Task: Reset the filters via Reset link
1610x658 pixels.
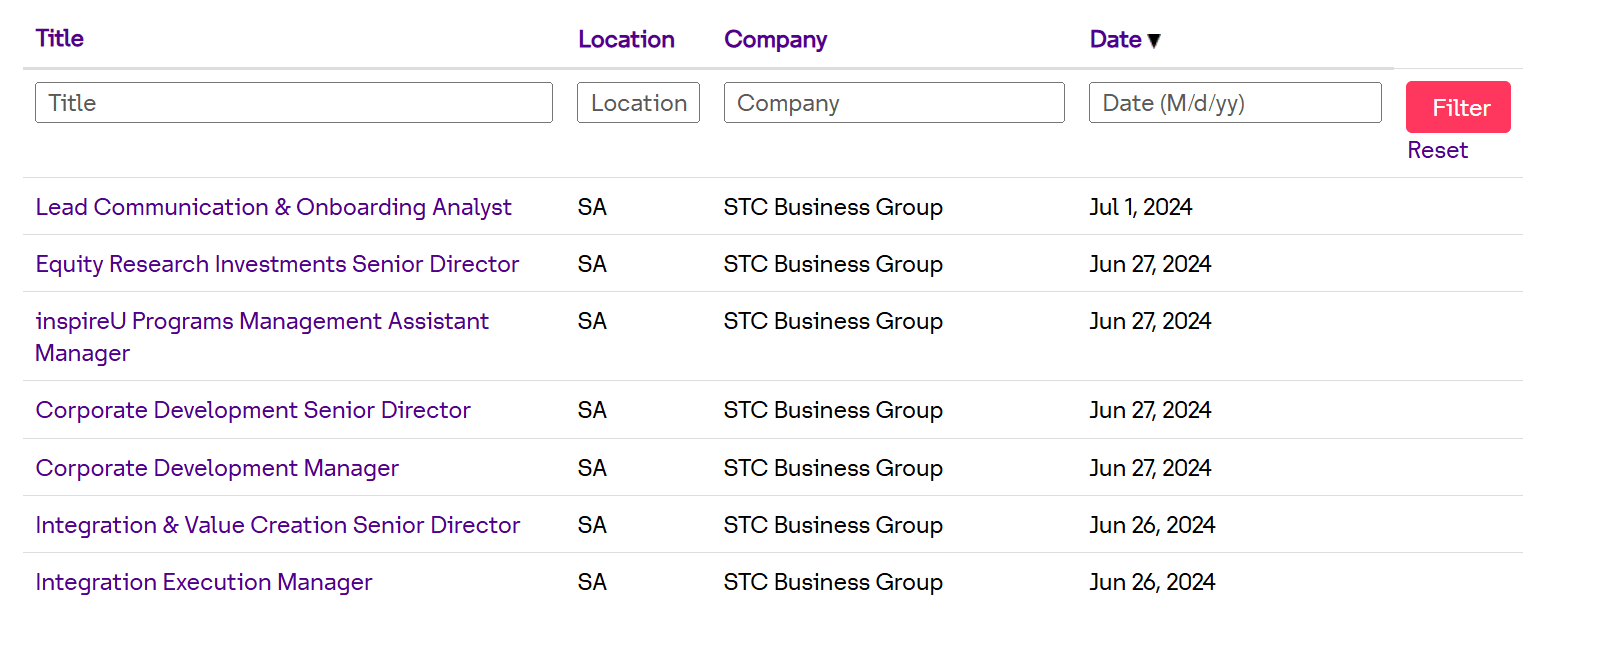Action: click(x=1437, y=150)
